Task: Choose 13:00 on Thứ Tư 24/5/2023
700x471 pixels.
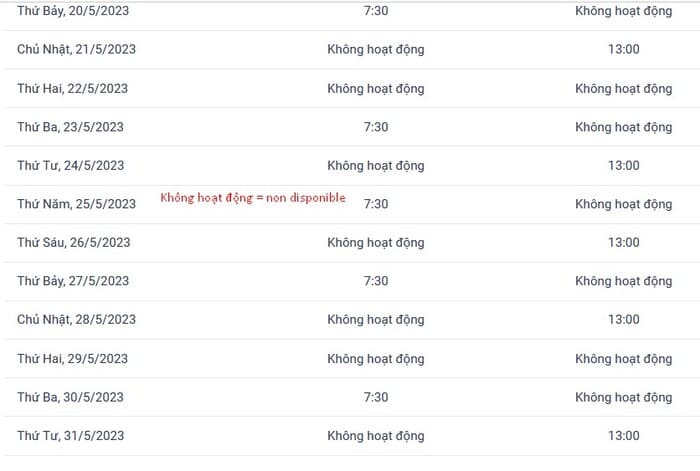Action: [623, 165]
